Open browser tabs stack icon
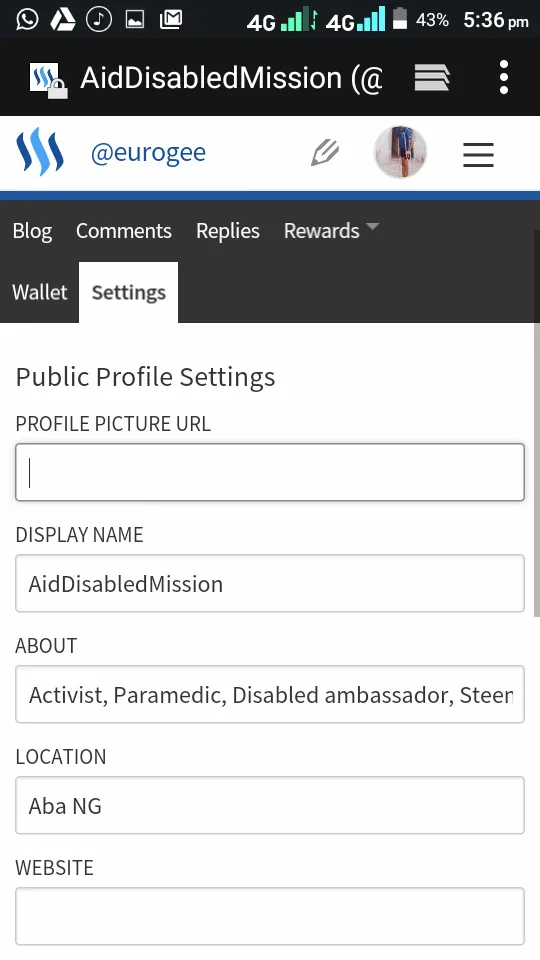Viewport: 540px width, 960px height. pos(432,78)
